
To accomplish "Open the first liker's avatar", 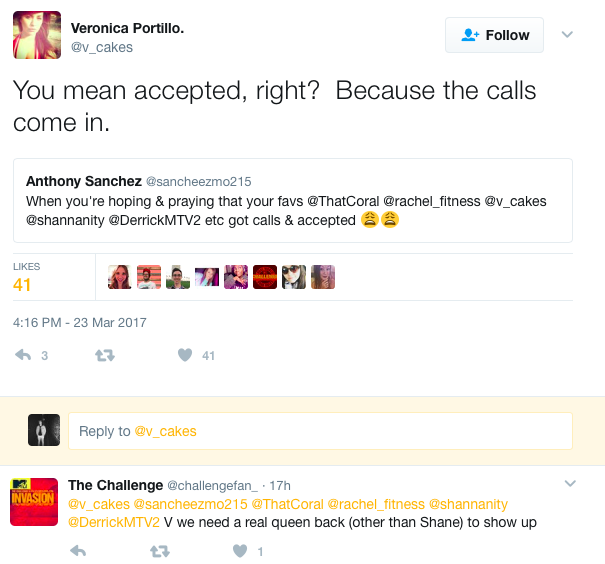I will (120, 277).
